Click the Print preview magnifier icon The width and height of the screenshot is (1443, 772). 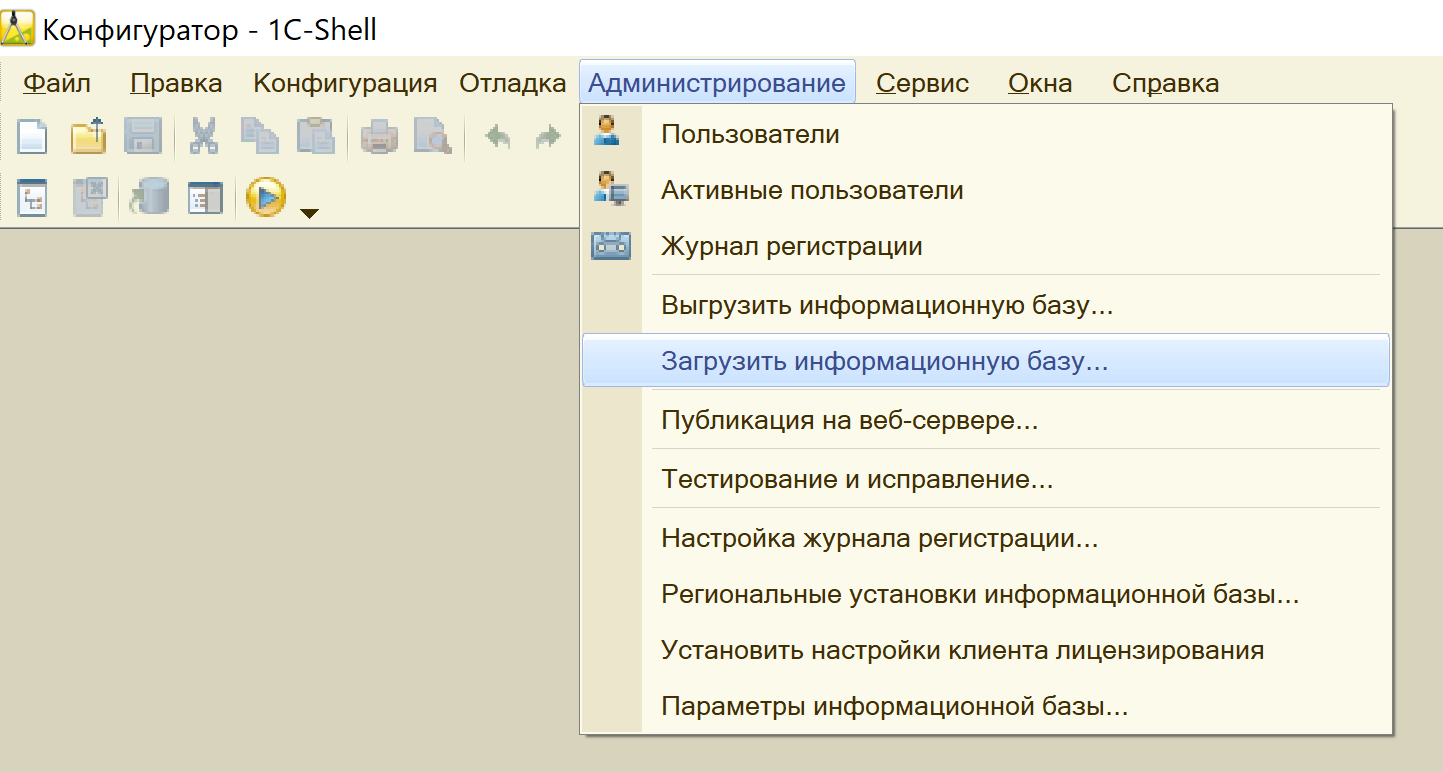pos(433,136)
